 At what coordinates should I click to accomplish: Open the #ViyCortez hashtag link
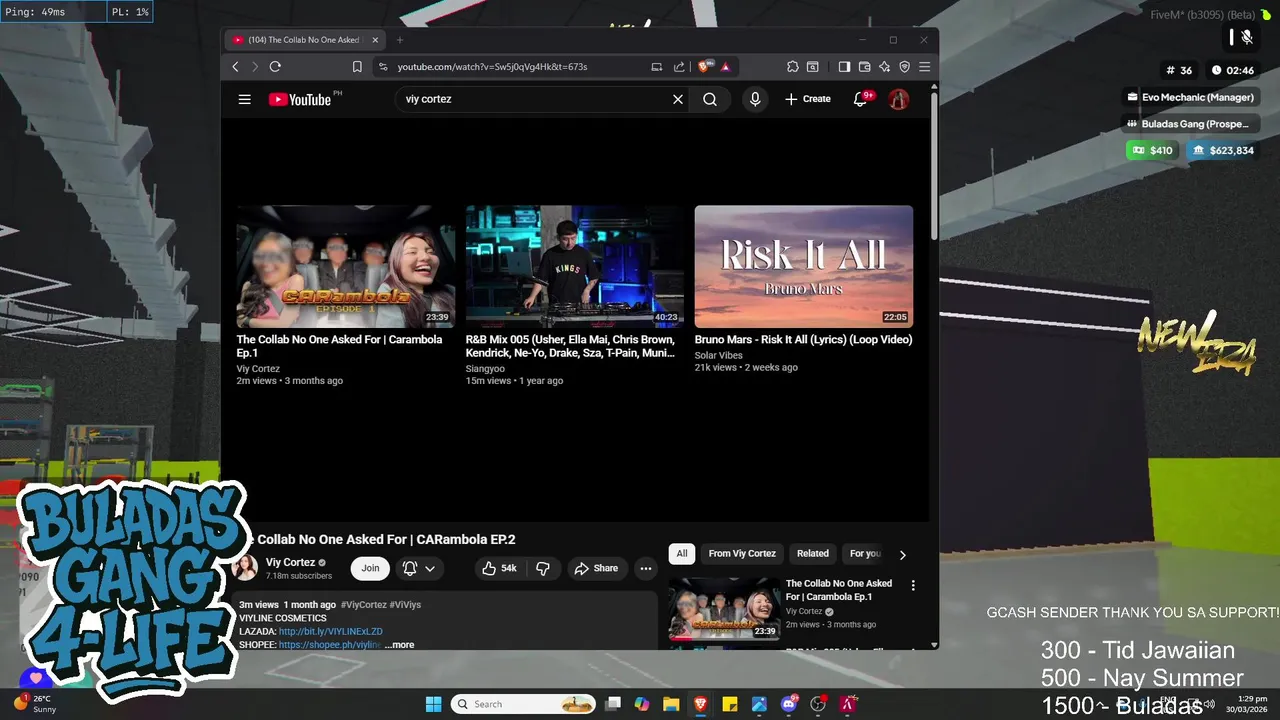pyautogui.click(x=363, y=605)
